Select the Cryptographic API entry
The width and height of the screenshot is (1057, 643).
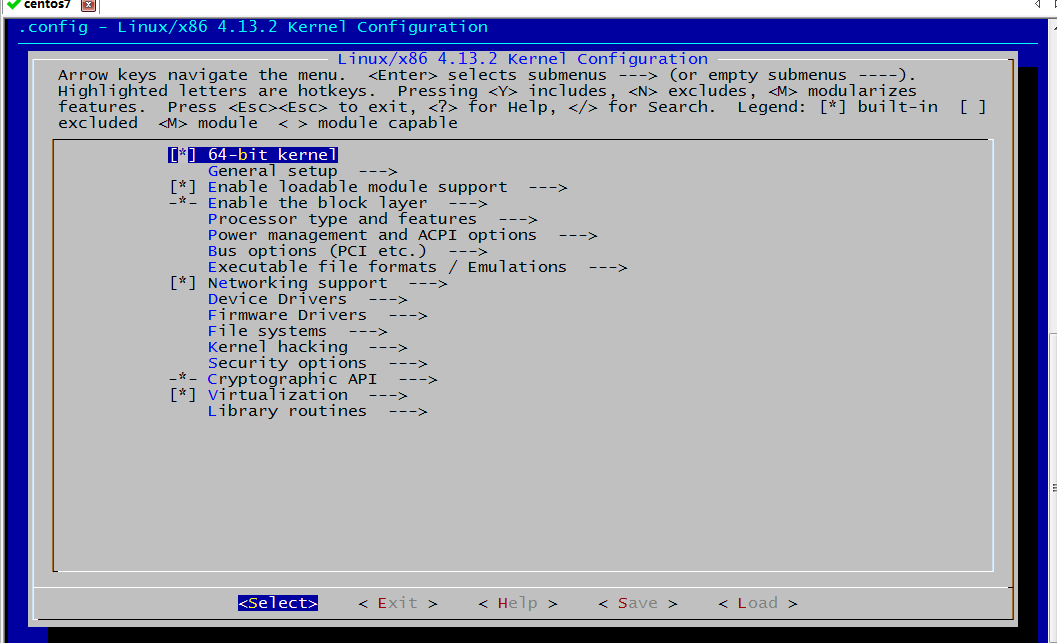tap(292, 379)
